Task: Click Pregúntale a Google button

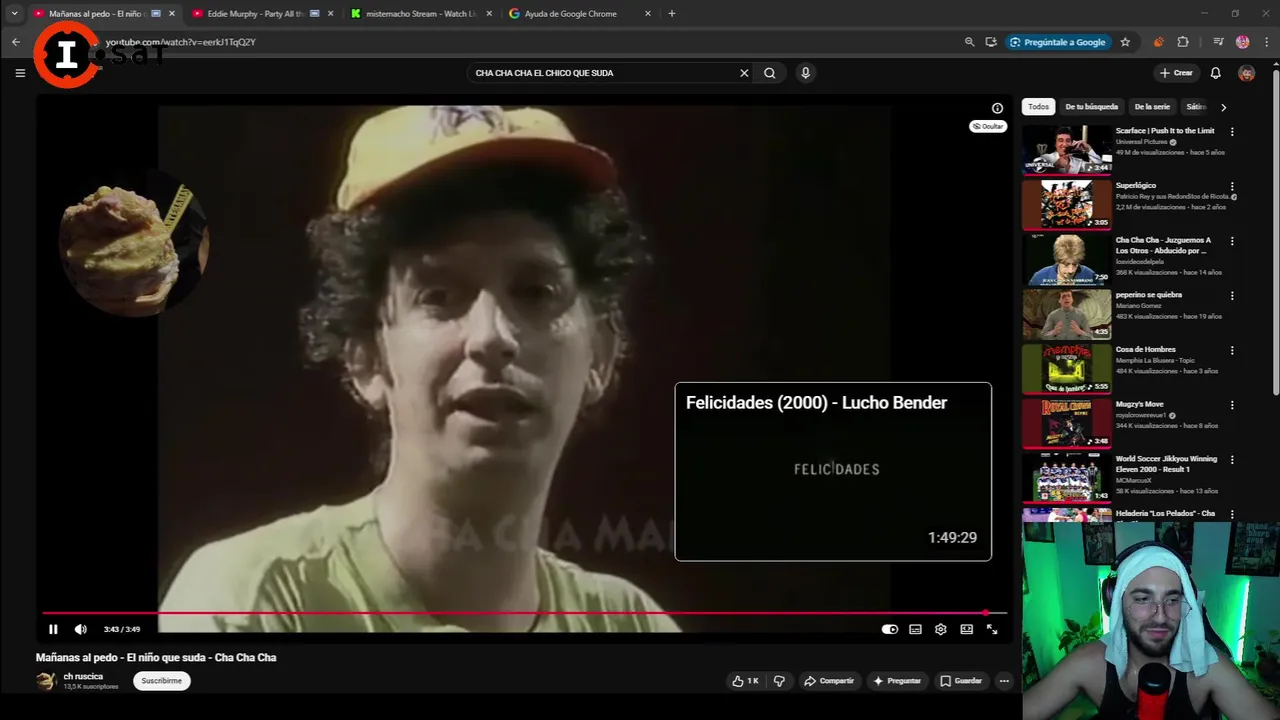Action: tap(1058, 42)
